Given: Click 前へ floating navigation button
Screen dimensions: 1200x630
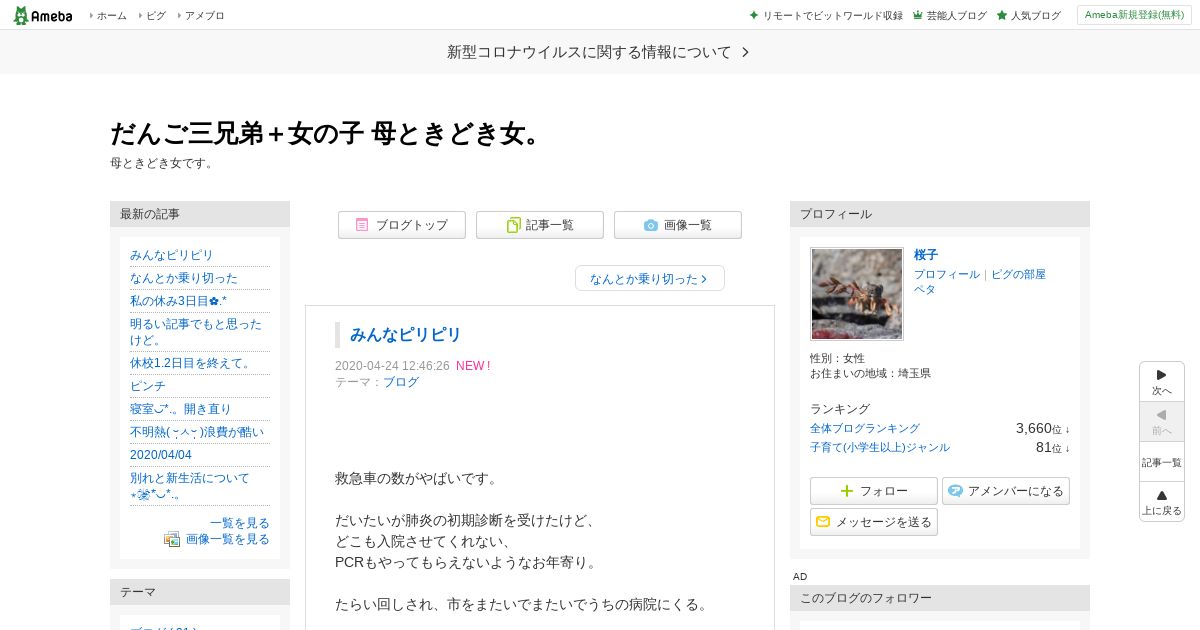Looking at the screenshot, I should (x=1162, y=422).
